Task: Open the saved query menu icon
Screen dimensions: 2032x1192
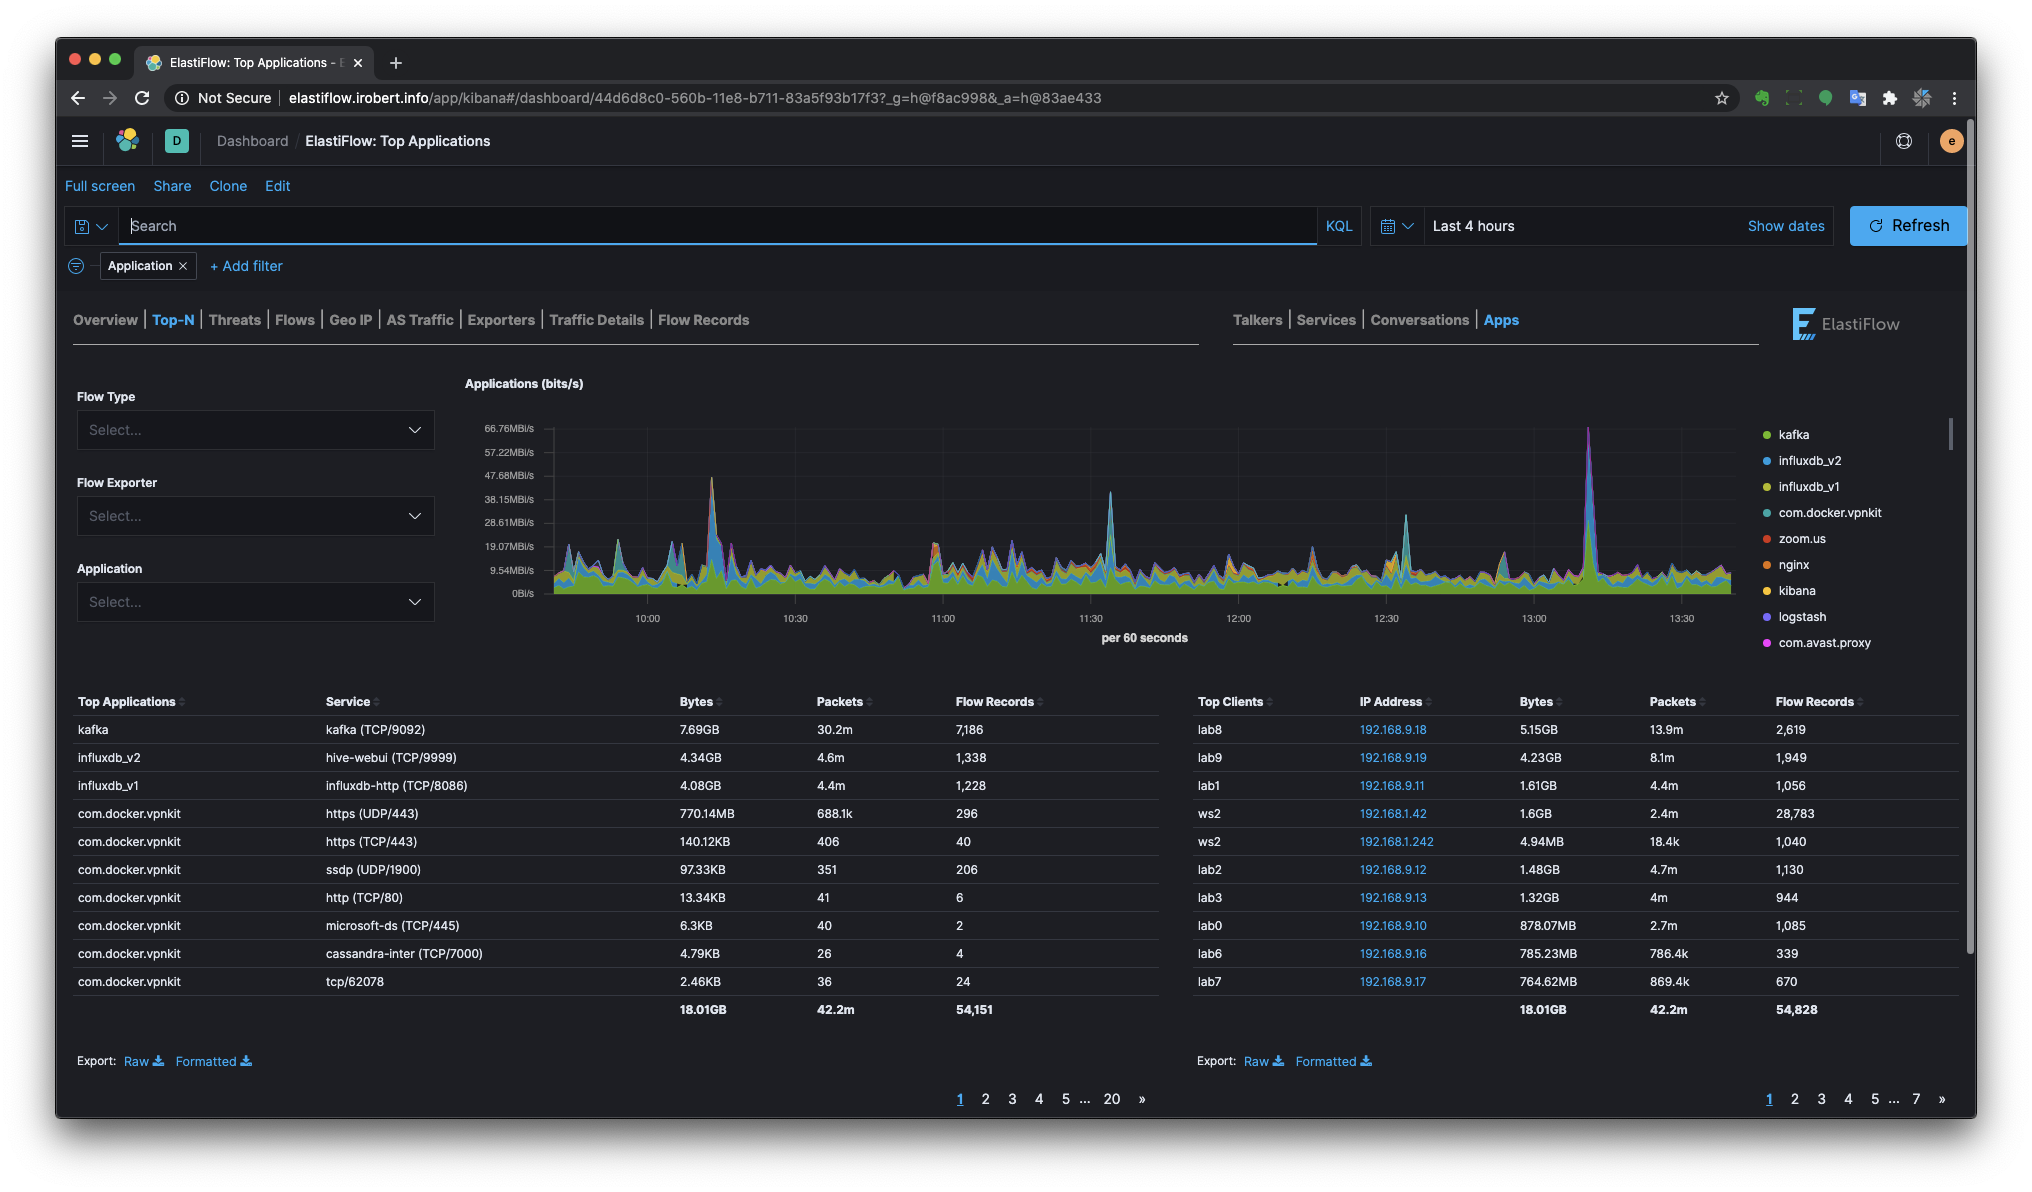Action: pyautogui.click(x=91, y=226)
